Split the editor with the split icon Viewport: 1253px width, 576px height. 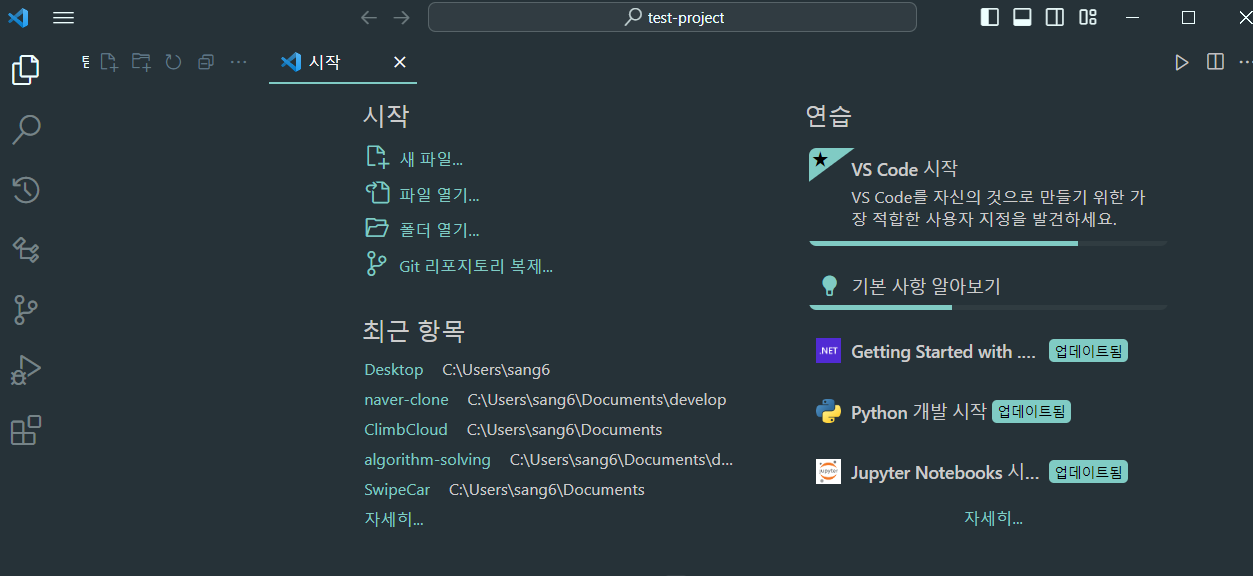pos(1215,62)
